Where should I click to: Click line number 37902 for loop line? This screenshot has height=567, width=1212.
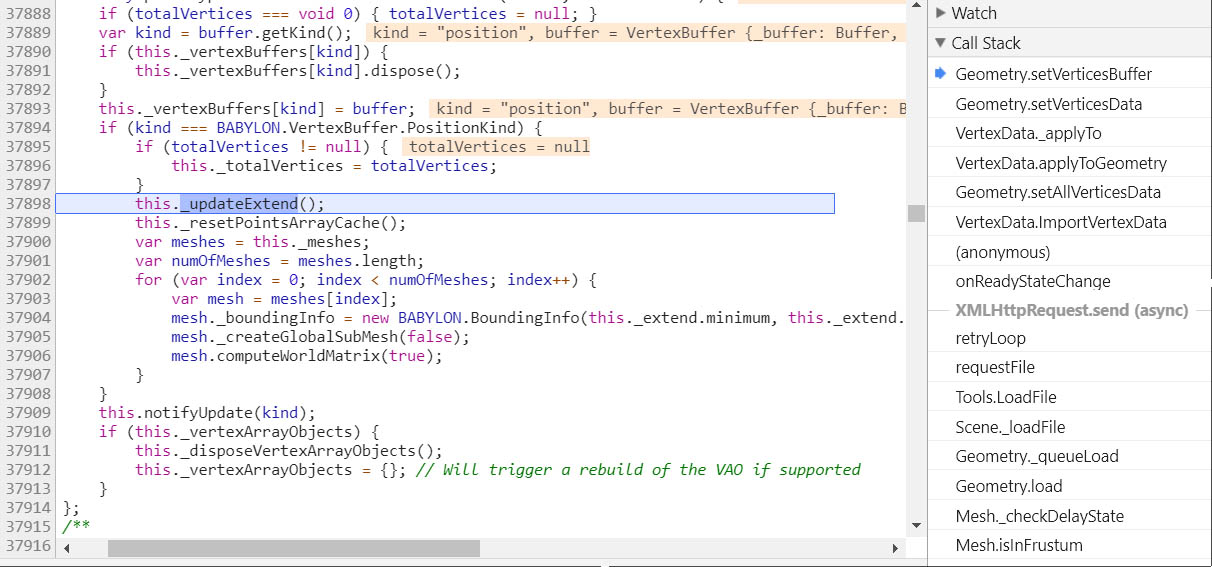[x=28, y=280]
